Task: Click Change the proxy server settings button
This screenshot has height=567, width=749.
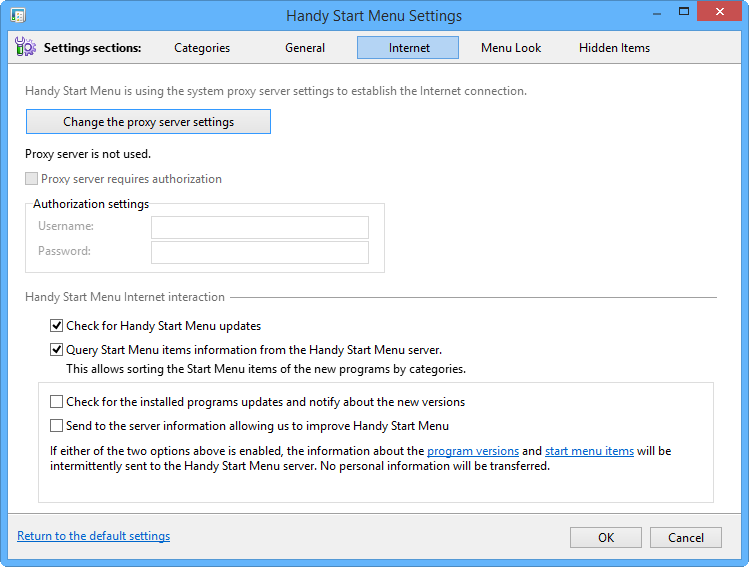Action: [149, 122]
